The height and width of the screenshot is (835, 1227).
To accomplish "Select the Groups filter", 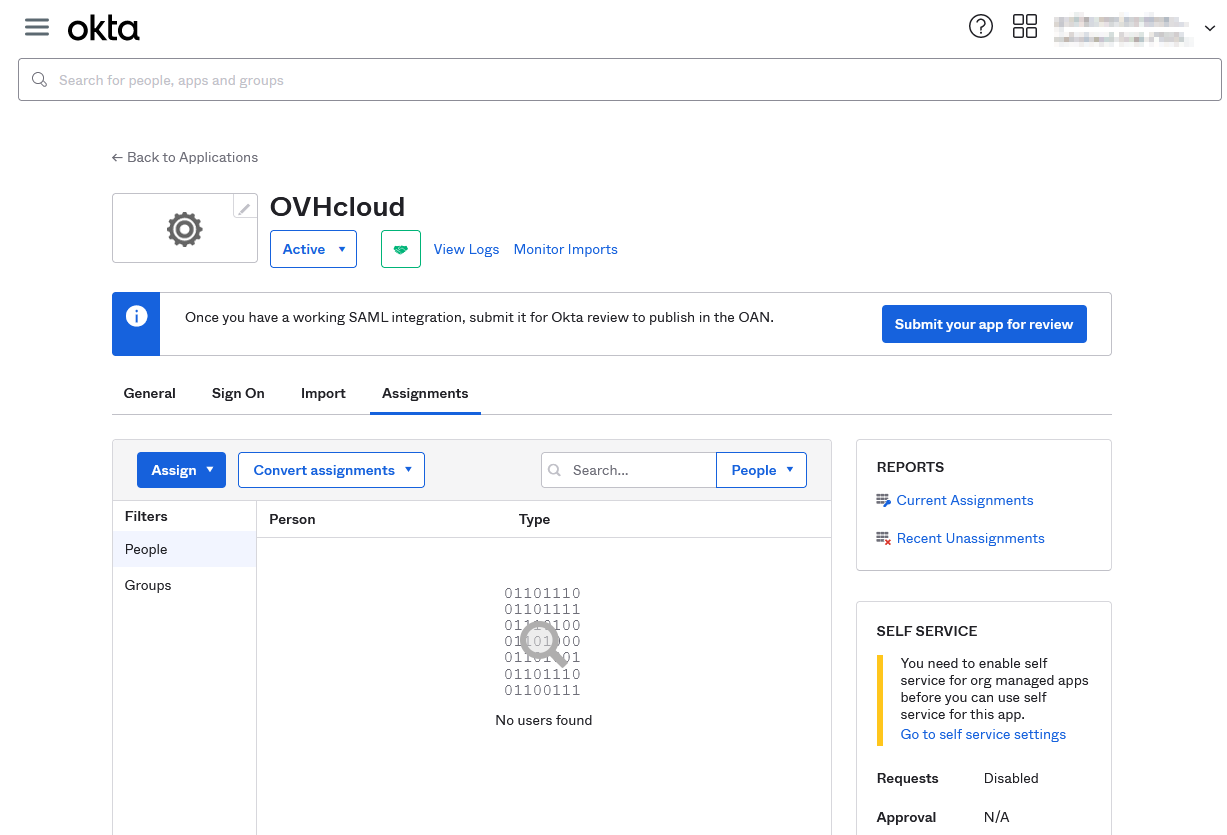I will pyautogui.click(x=148, y=585).
